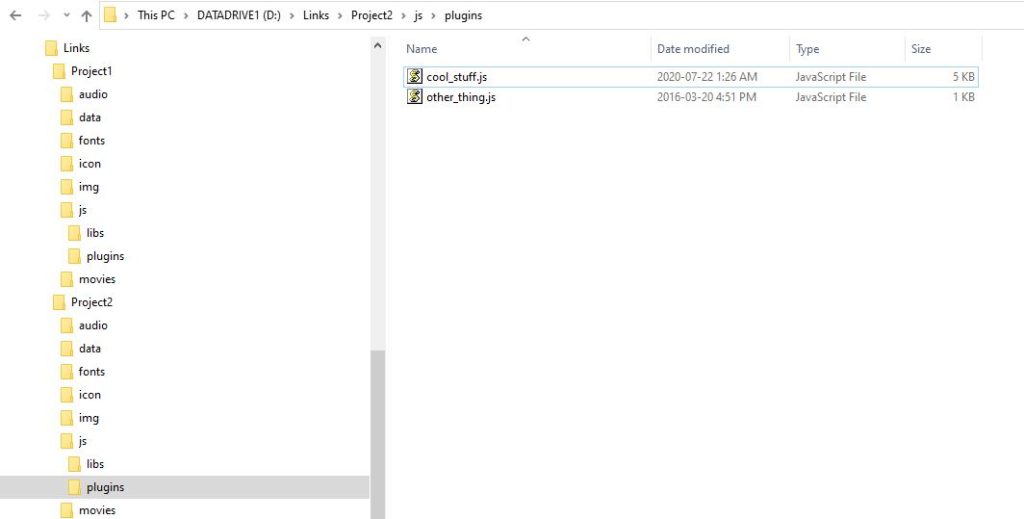Click the cool_stuff.js JavaScript file icon
Image resolution: width=1024 pixels, height=519 pixels.
414,77
